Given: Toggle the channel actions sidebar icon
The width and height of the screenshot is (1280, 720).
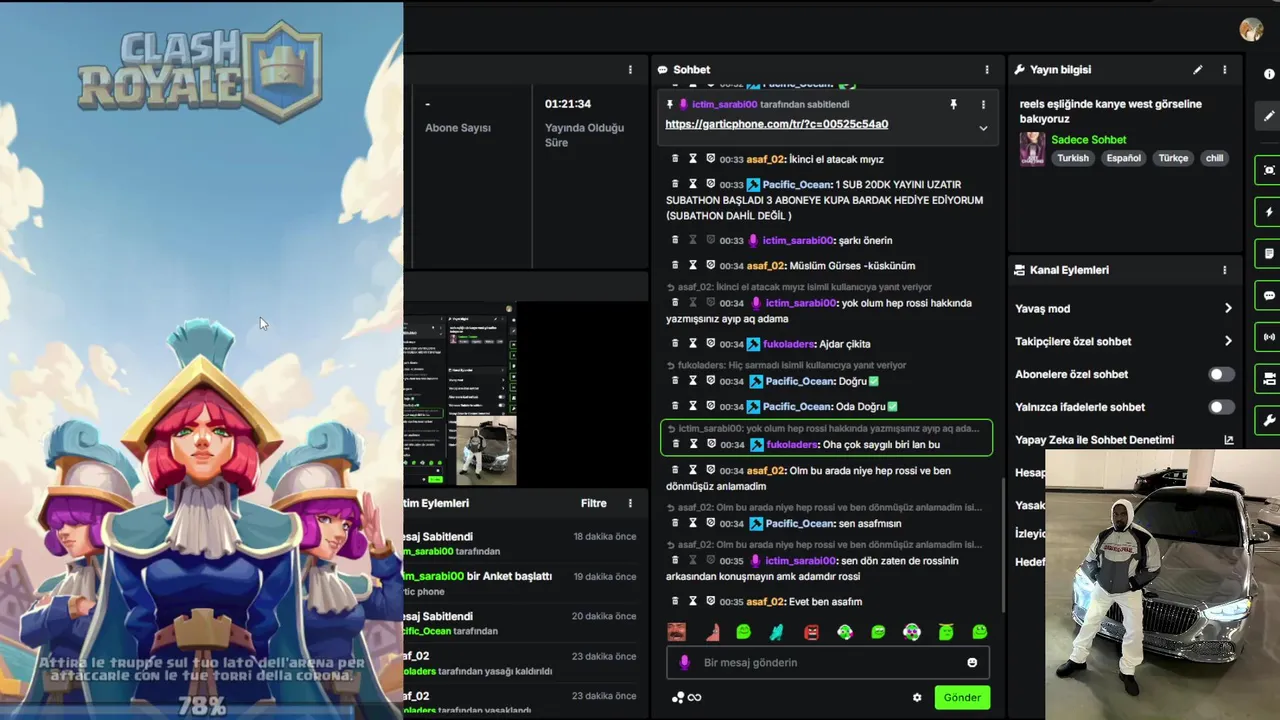Looking at the screenshot, I should pos(1269,379).
